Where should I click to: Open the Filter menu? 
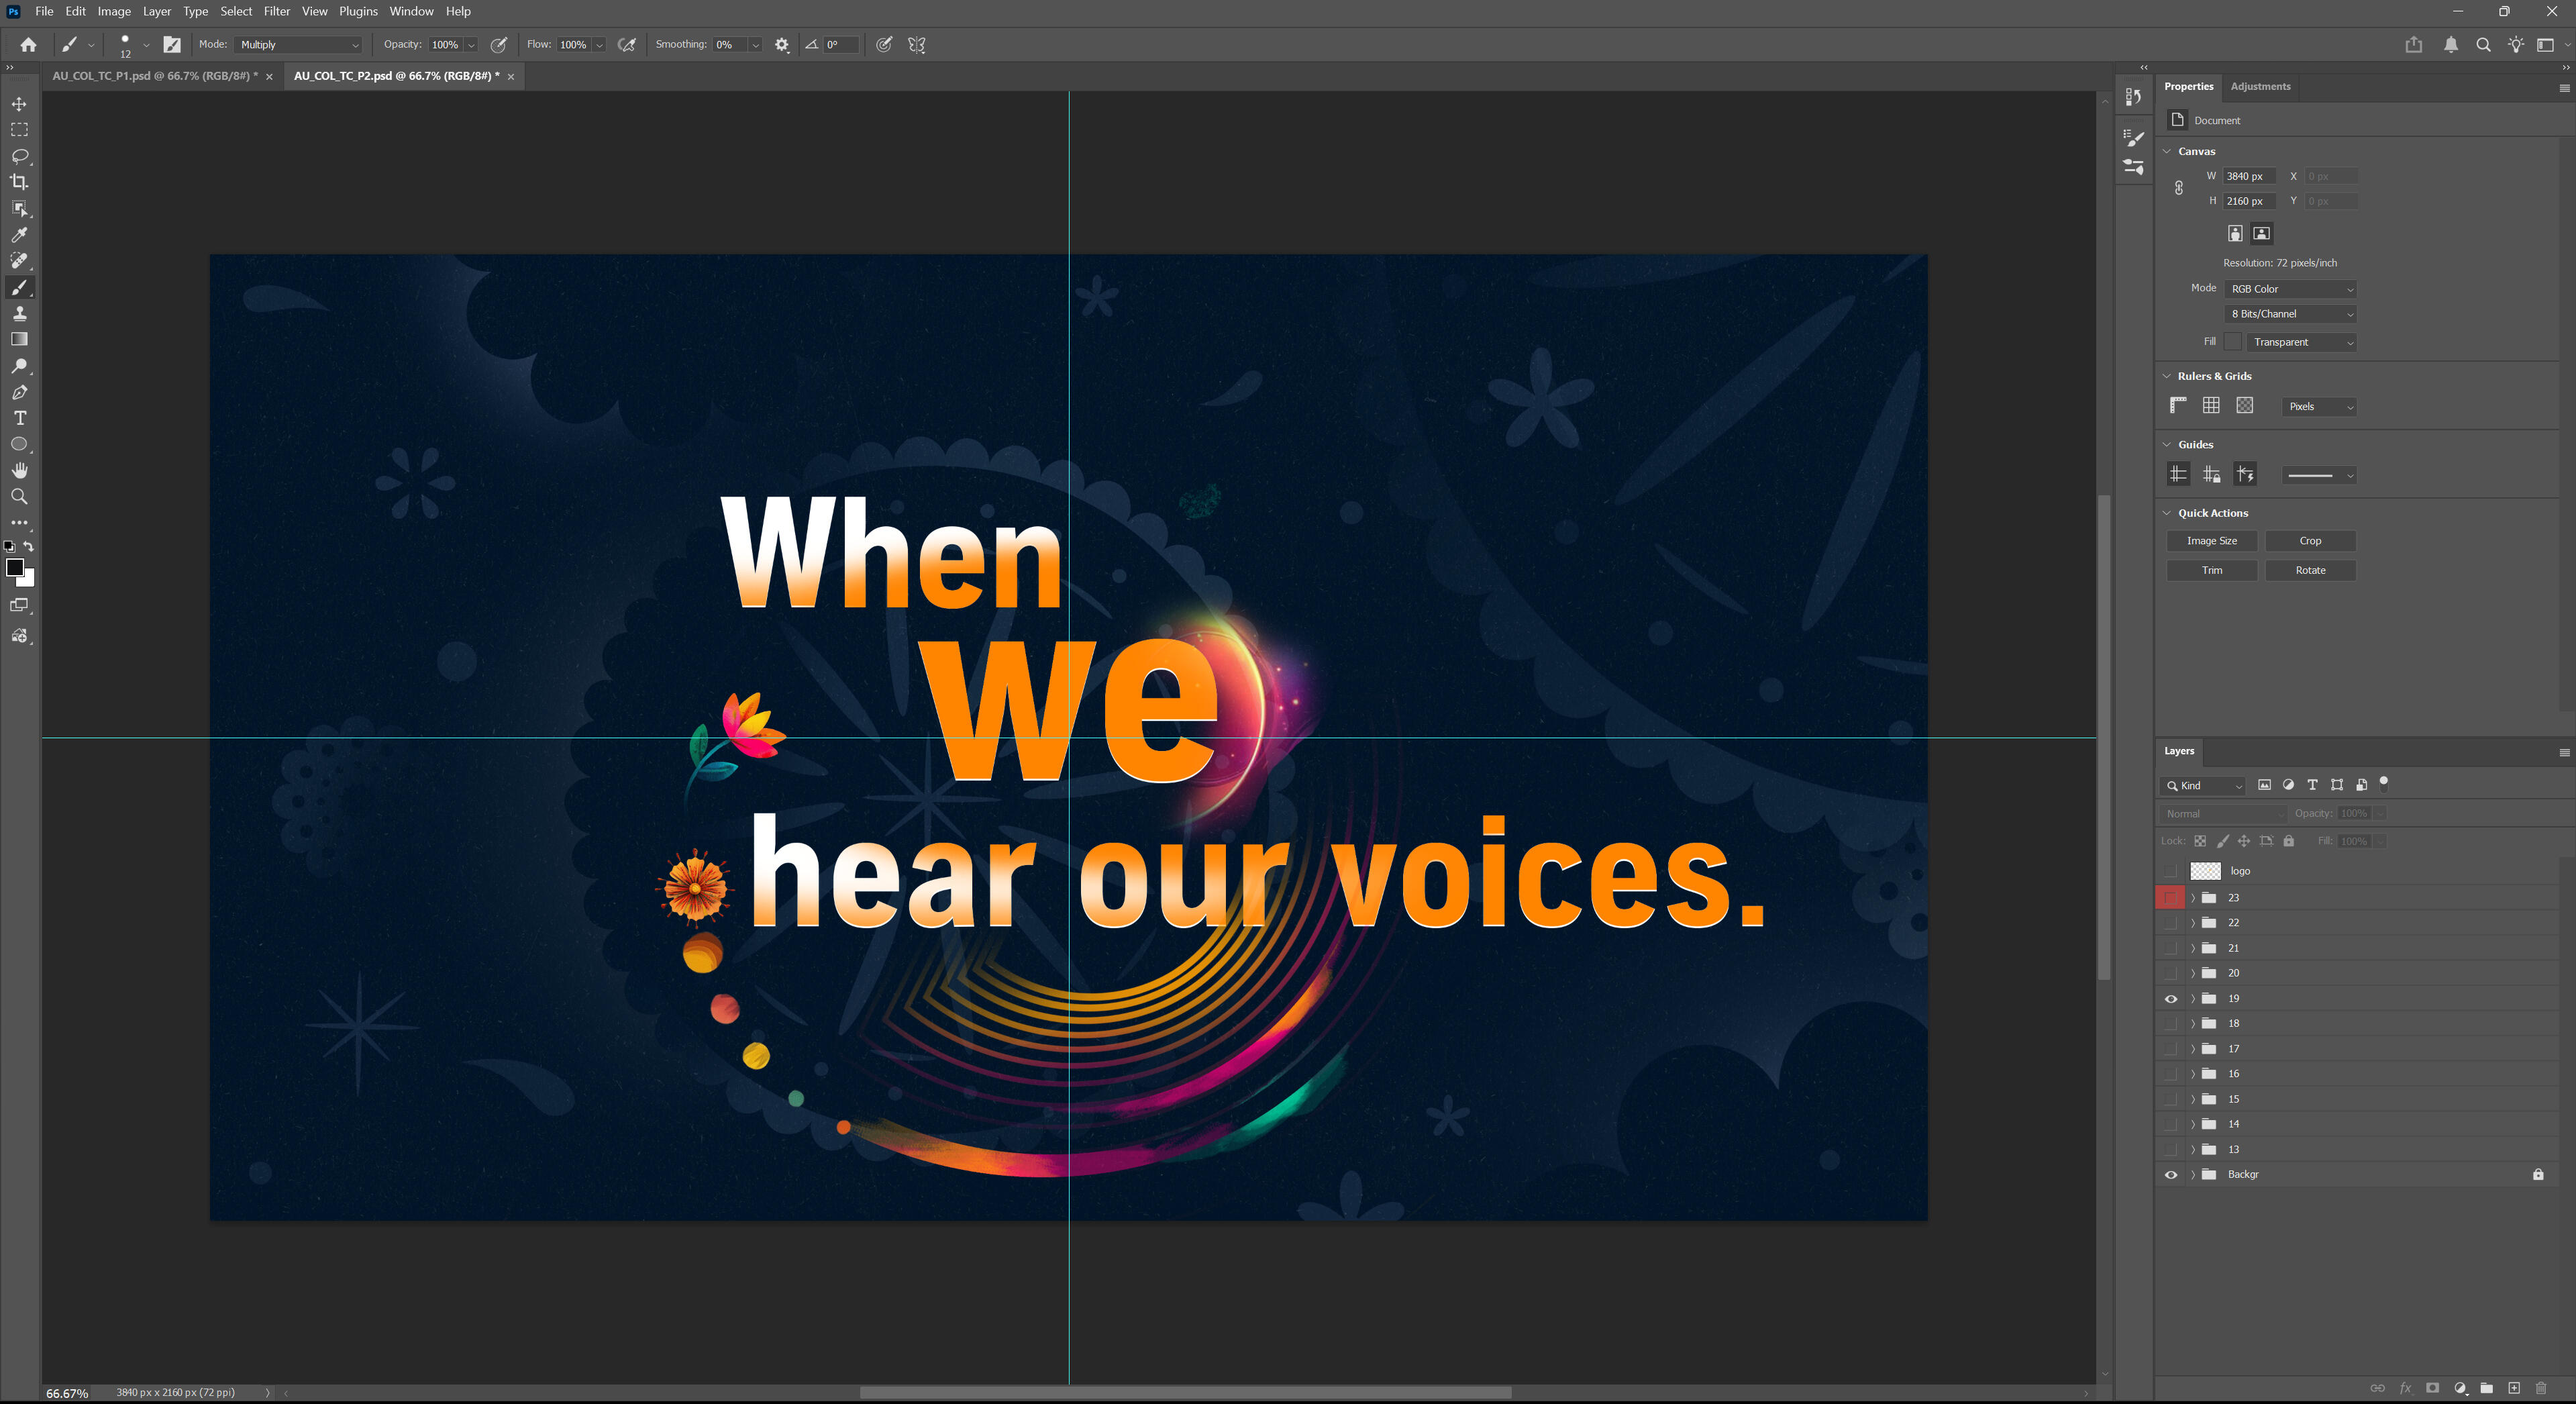pos(277,11)
